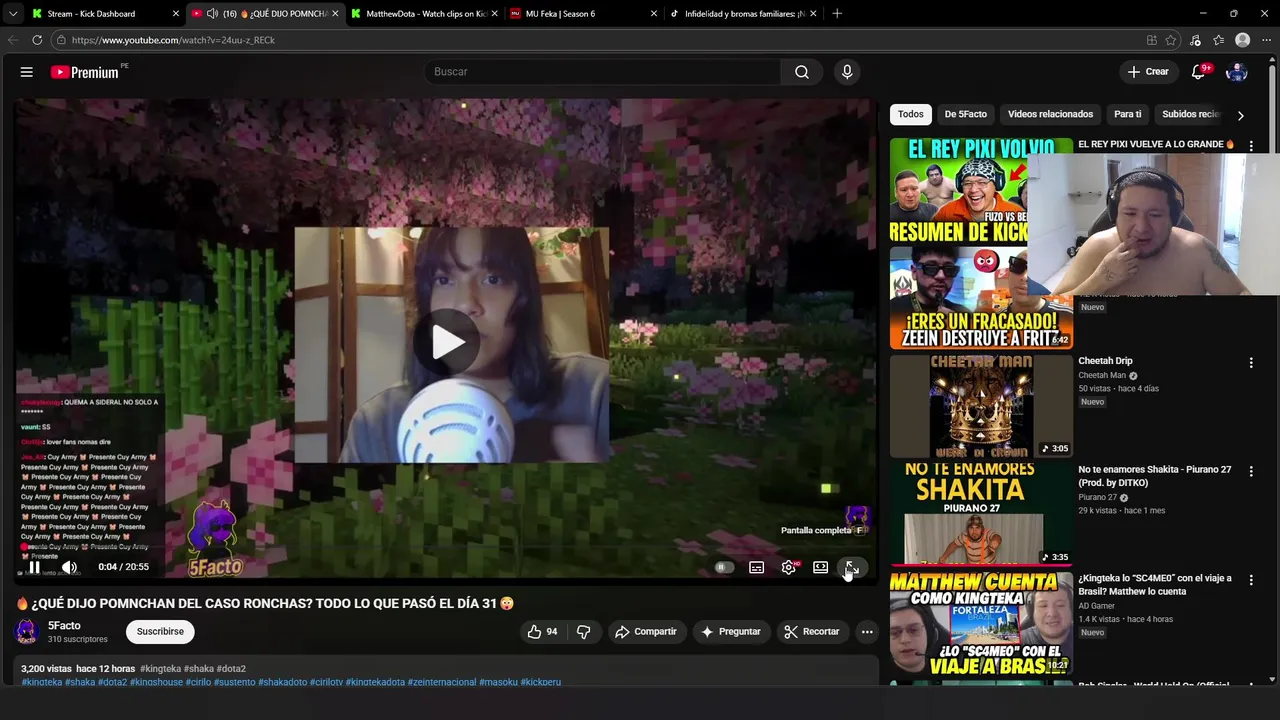Reload the page with the refresh icon
1280x720 pixels.
(x=37, y=40)
